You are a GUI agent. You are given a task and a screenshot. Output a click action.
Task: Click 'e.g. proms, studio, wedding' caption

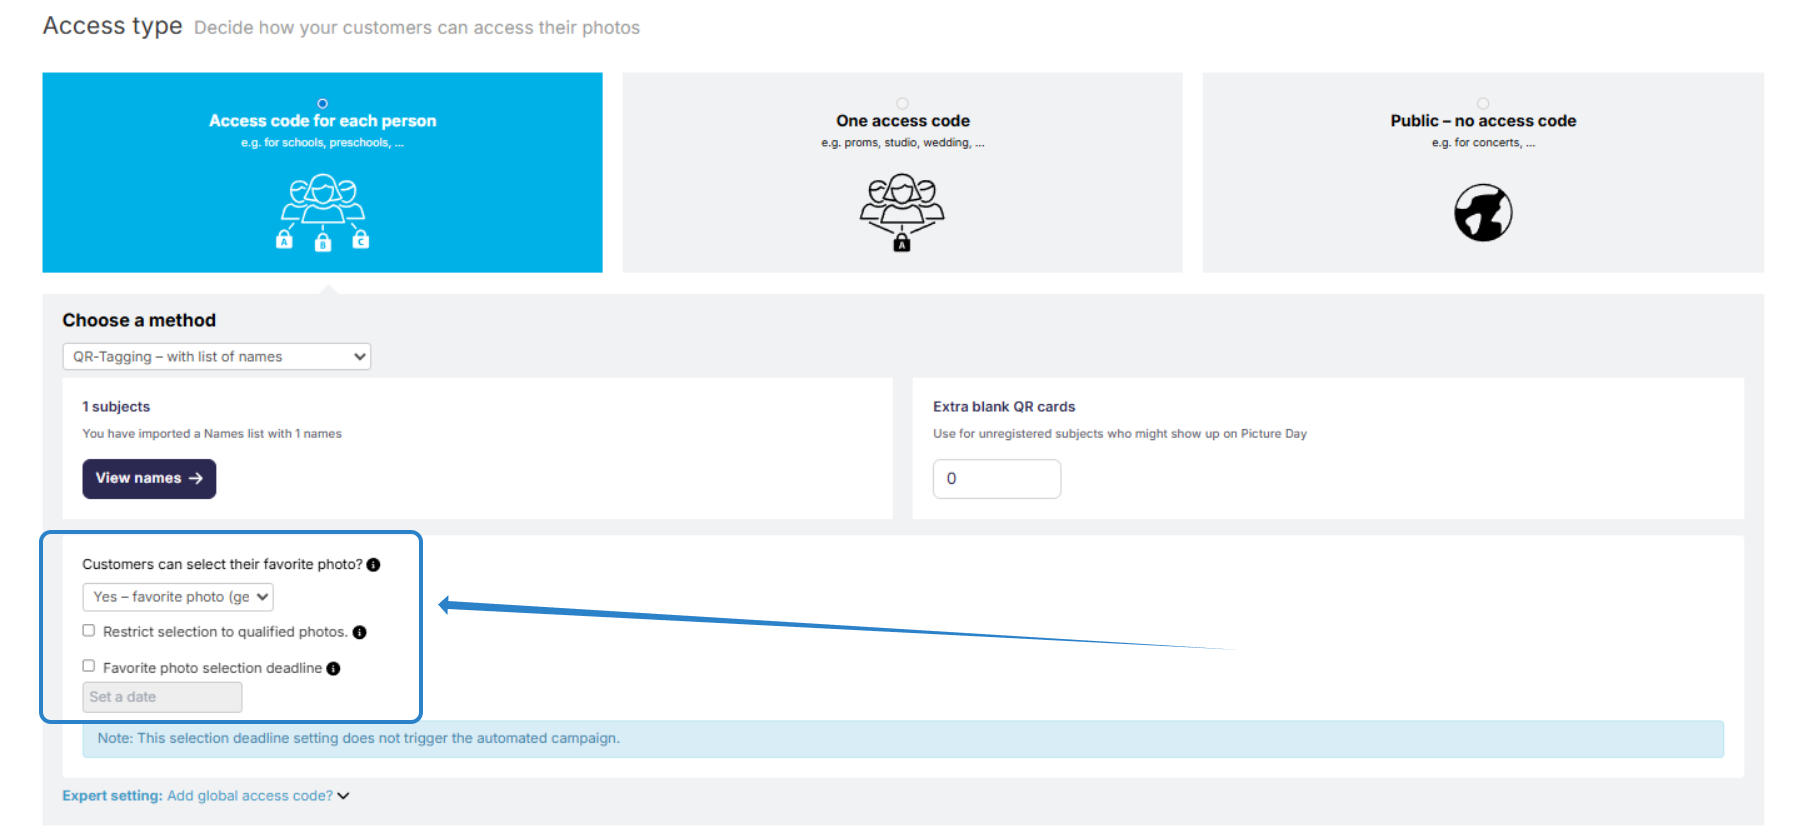click(x=903, y=143)
